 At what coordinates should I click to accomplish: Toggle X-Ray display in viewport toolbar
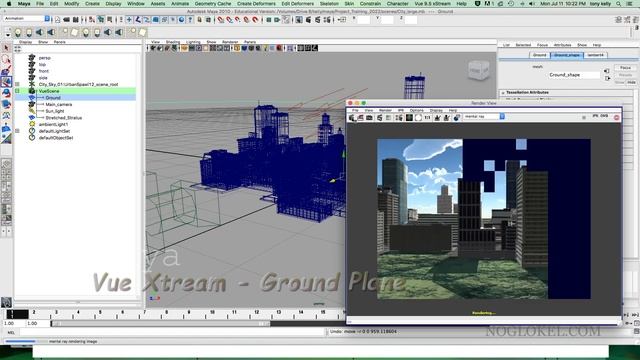point(301,48)
